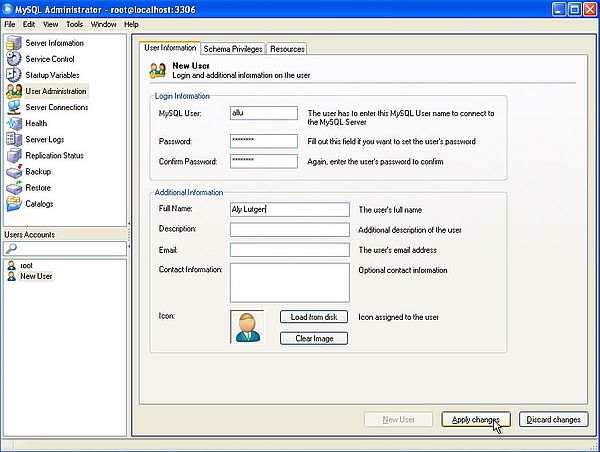Select the User Administration people icon
Image resolution: width=600 pixels, height=452 pixels.
coord(14,91)
